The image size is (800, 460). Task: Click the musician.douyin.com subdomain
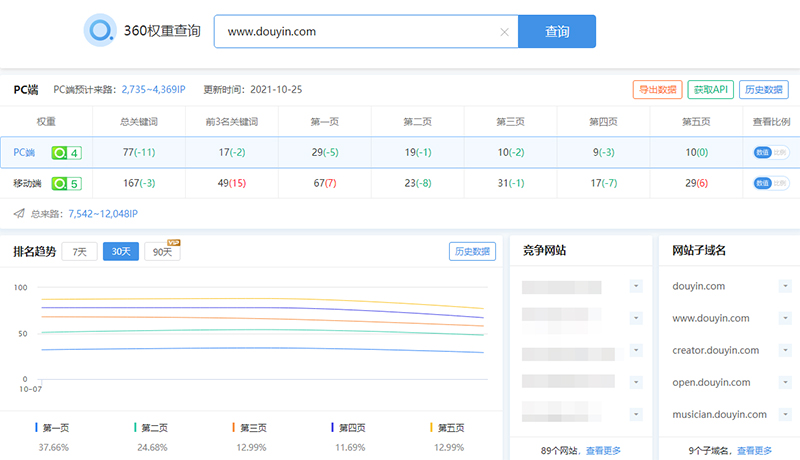[719, 415]
